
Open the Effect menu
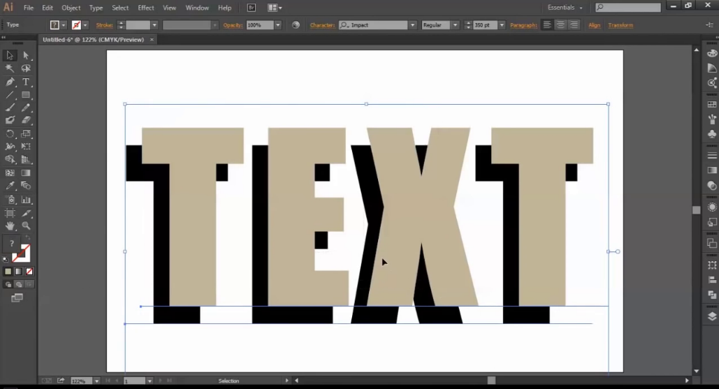pyautogui.click(x=146, y=8)
